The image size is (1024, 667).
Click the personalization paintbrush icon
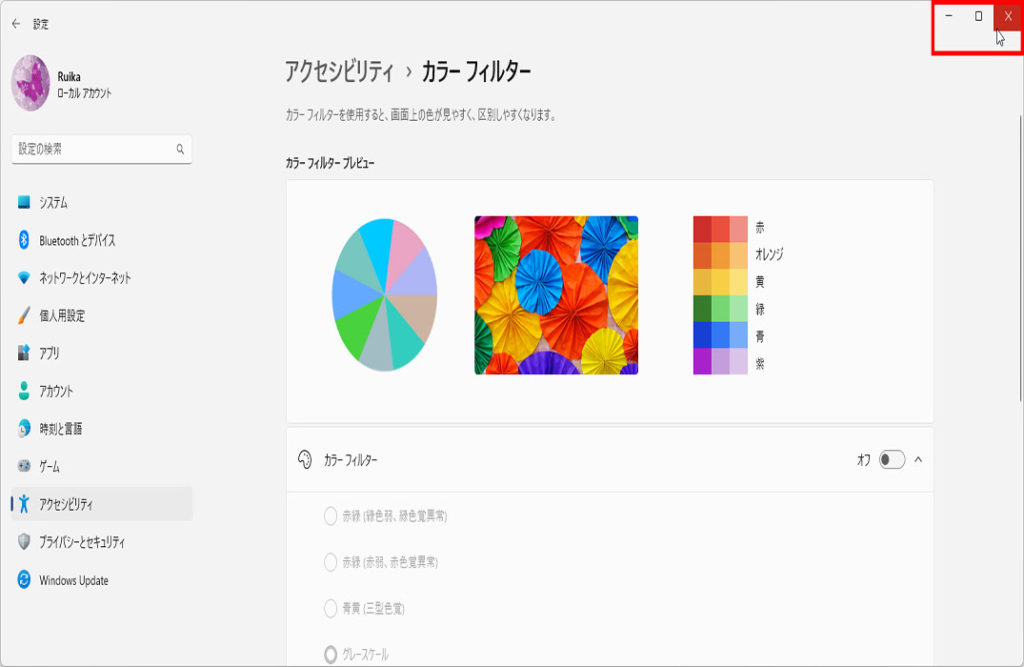(x=25, y=316)
